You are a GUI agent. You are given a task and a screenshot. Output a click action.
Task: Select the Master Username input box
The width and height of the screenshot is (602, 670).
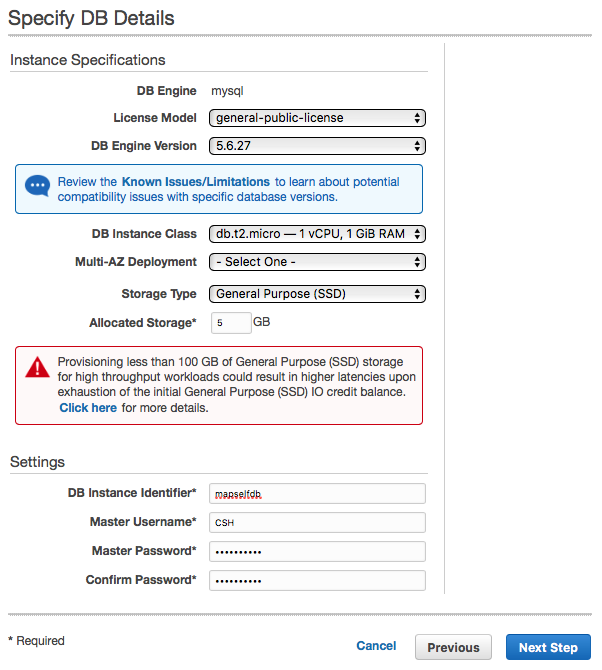317,522
